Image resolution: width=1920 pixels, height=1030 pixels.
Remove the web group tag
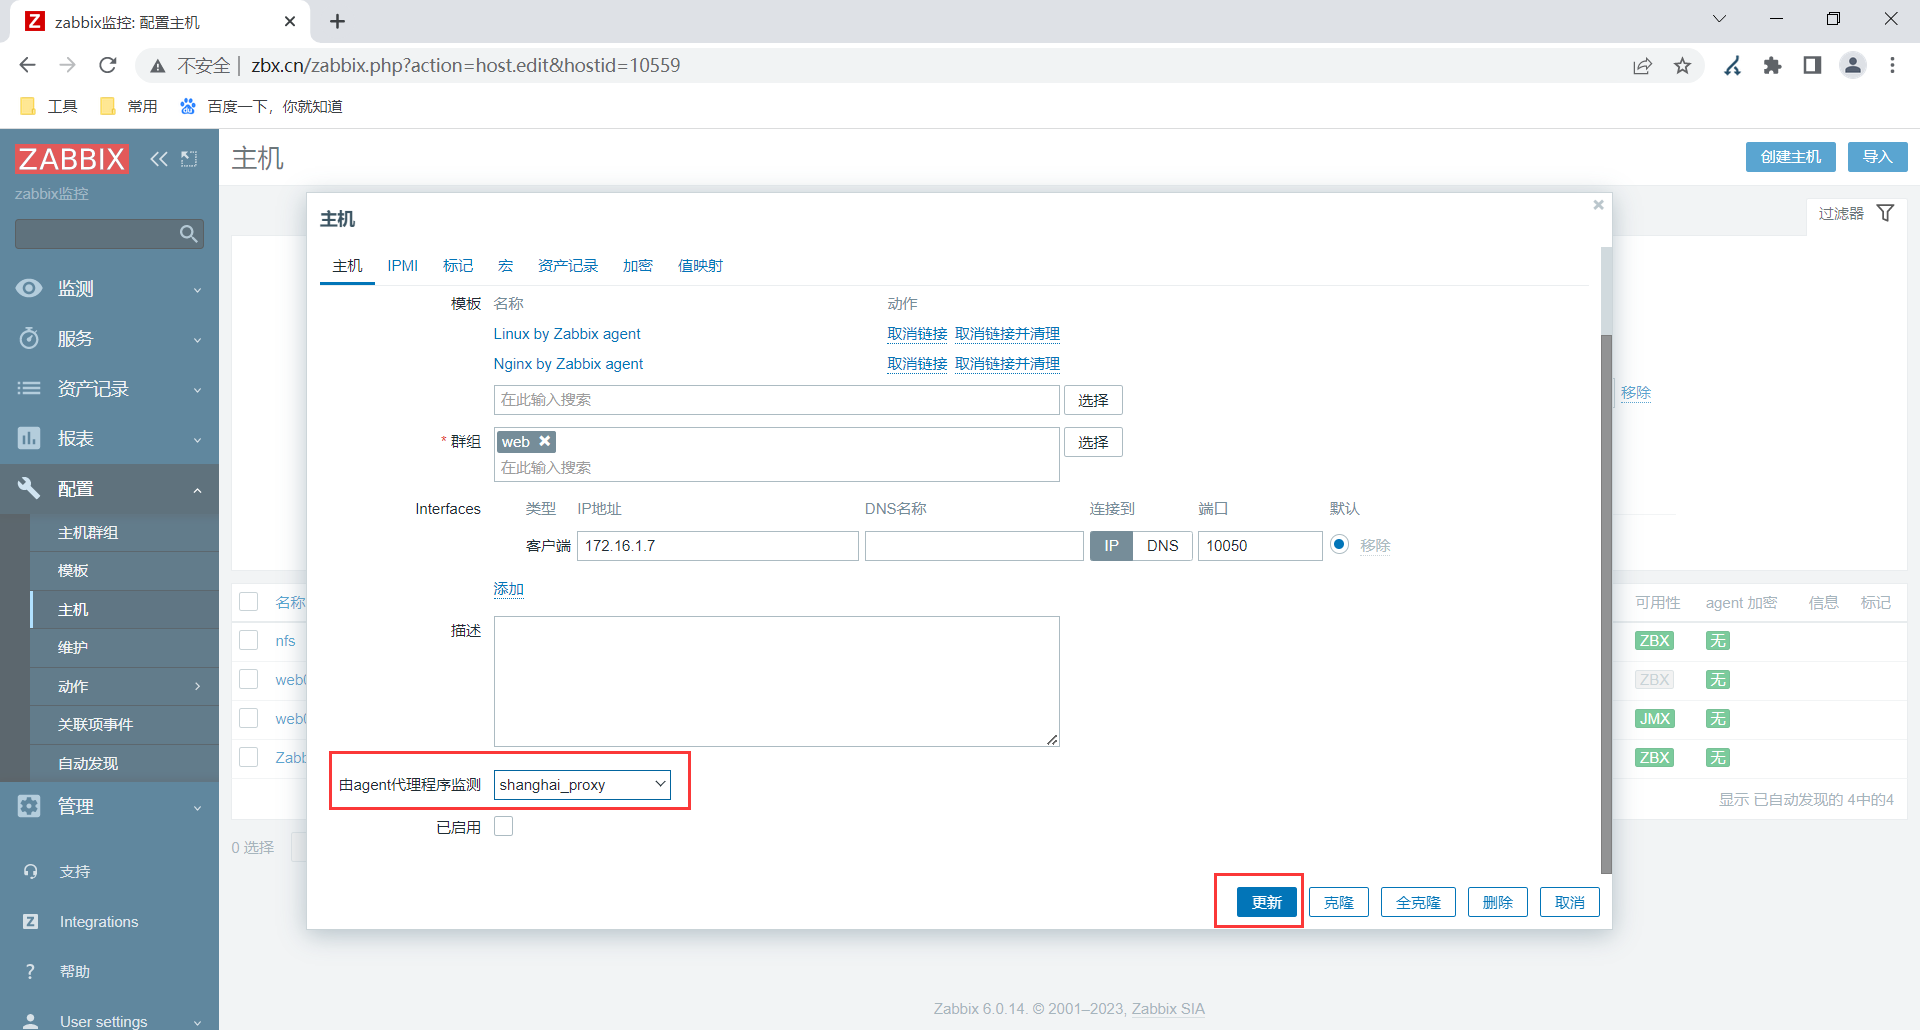pos(545,441)
